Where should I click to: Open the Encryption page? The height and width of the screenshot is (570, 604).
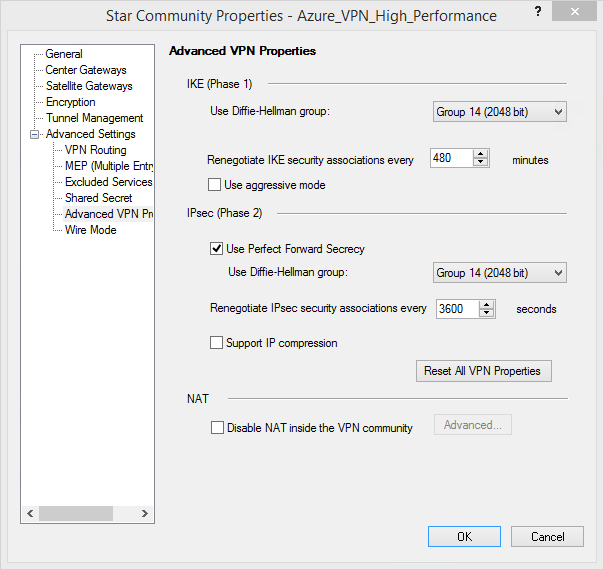(70, 102)
